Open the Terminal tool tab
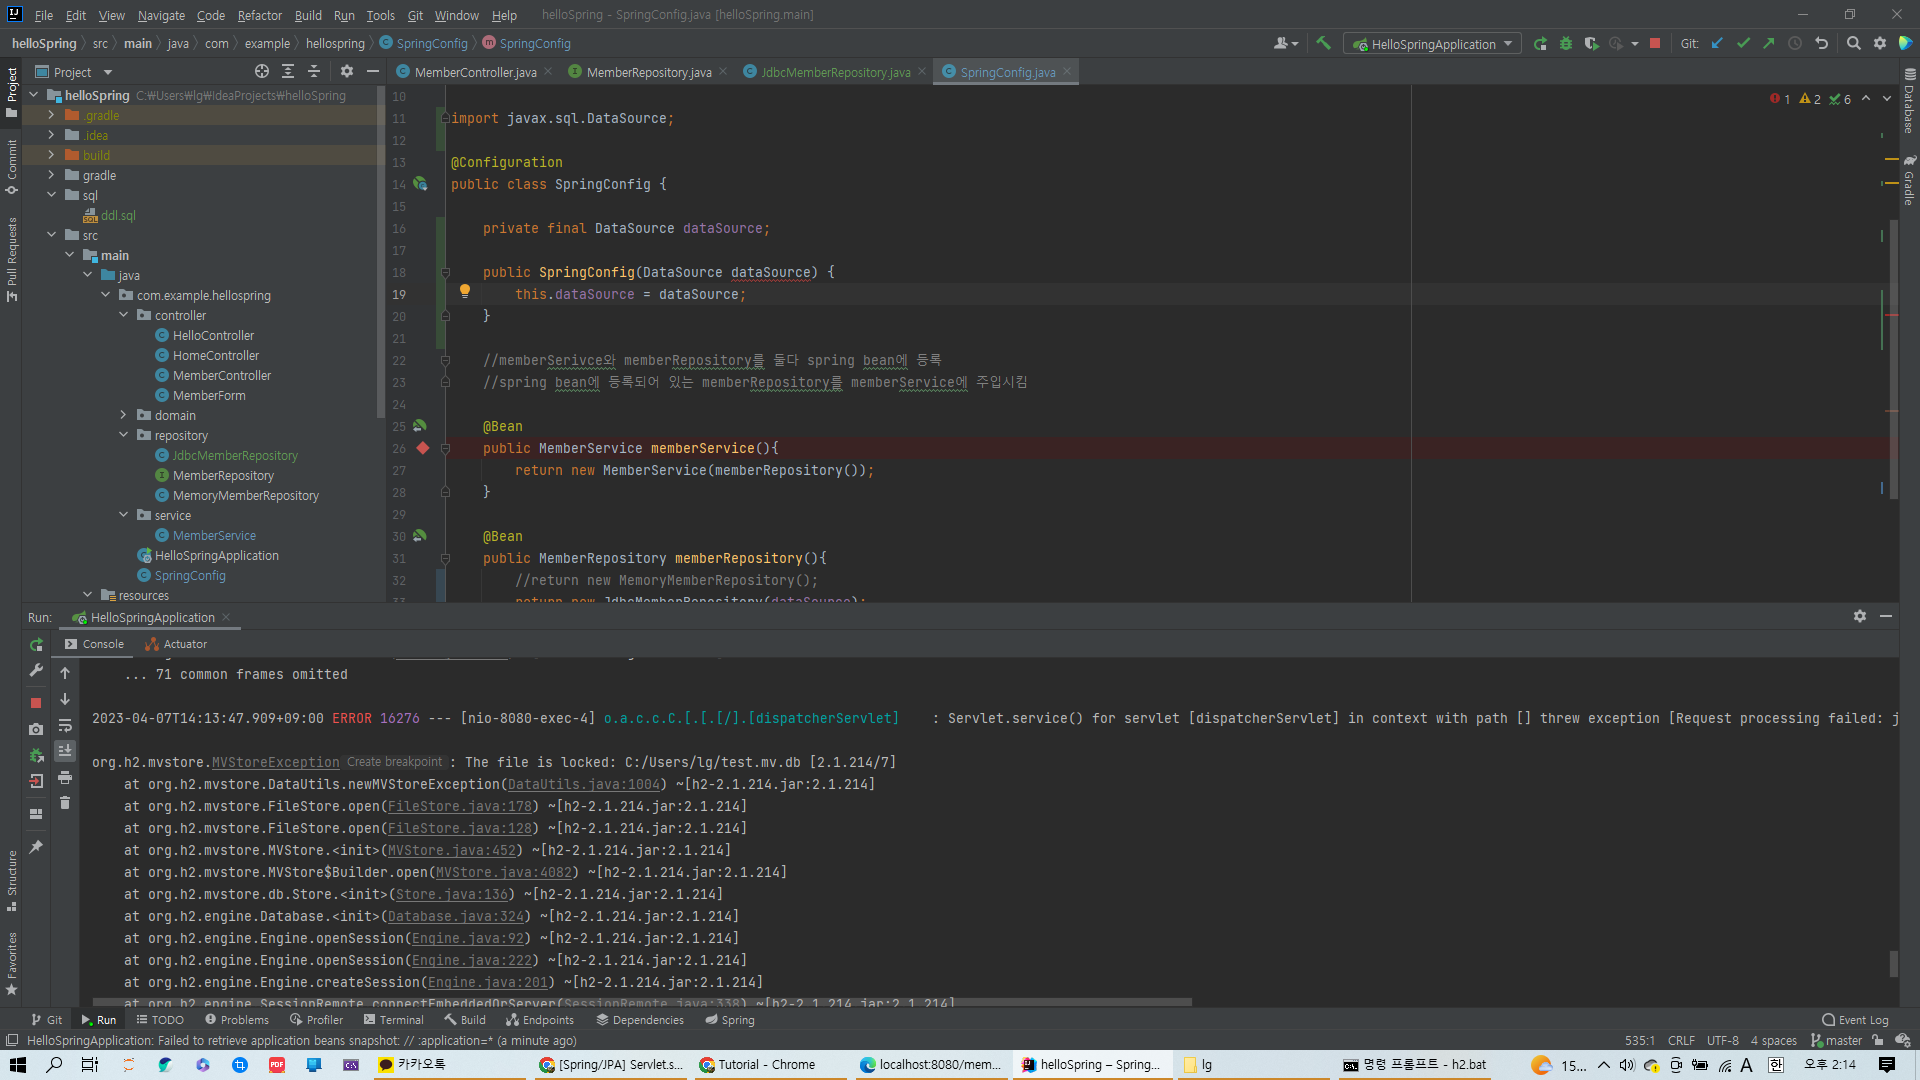This screenshot has width=1920, height=1080. coord(393,1020)
